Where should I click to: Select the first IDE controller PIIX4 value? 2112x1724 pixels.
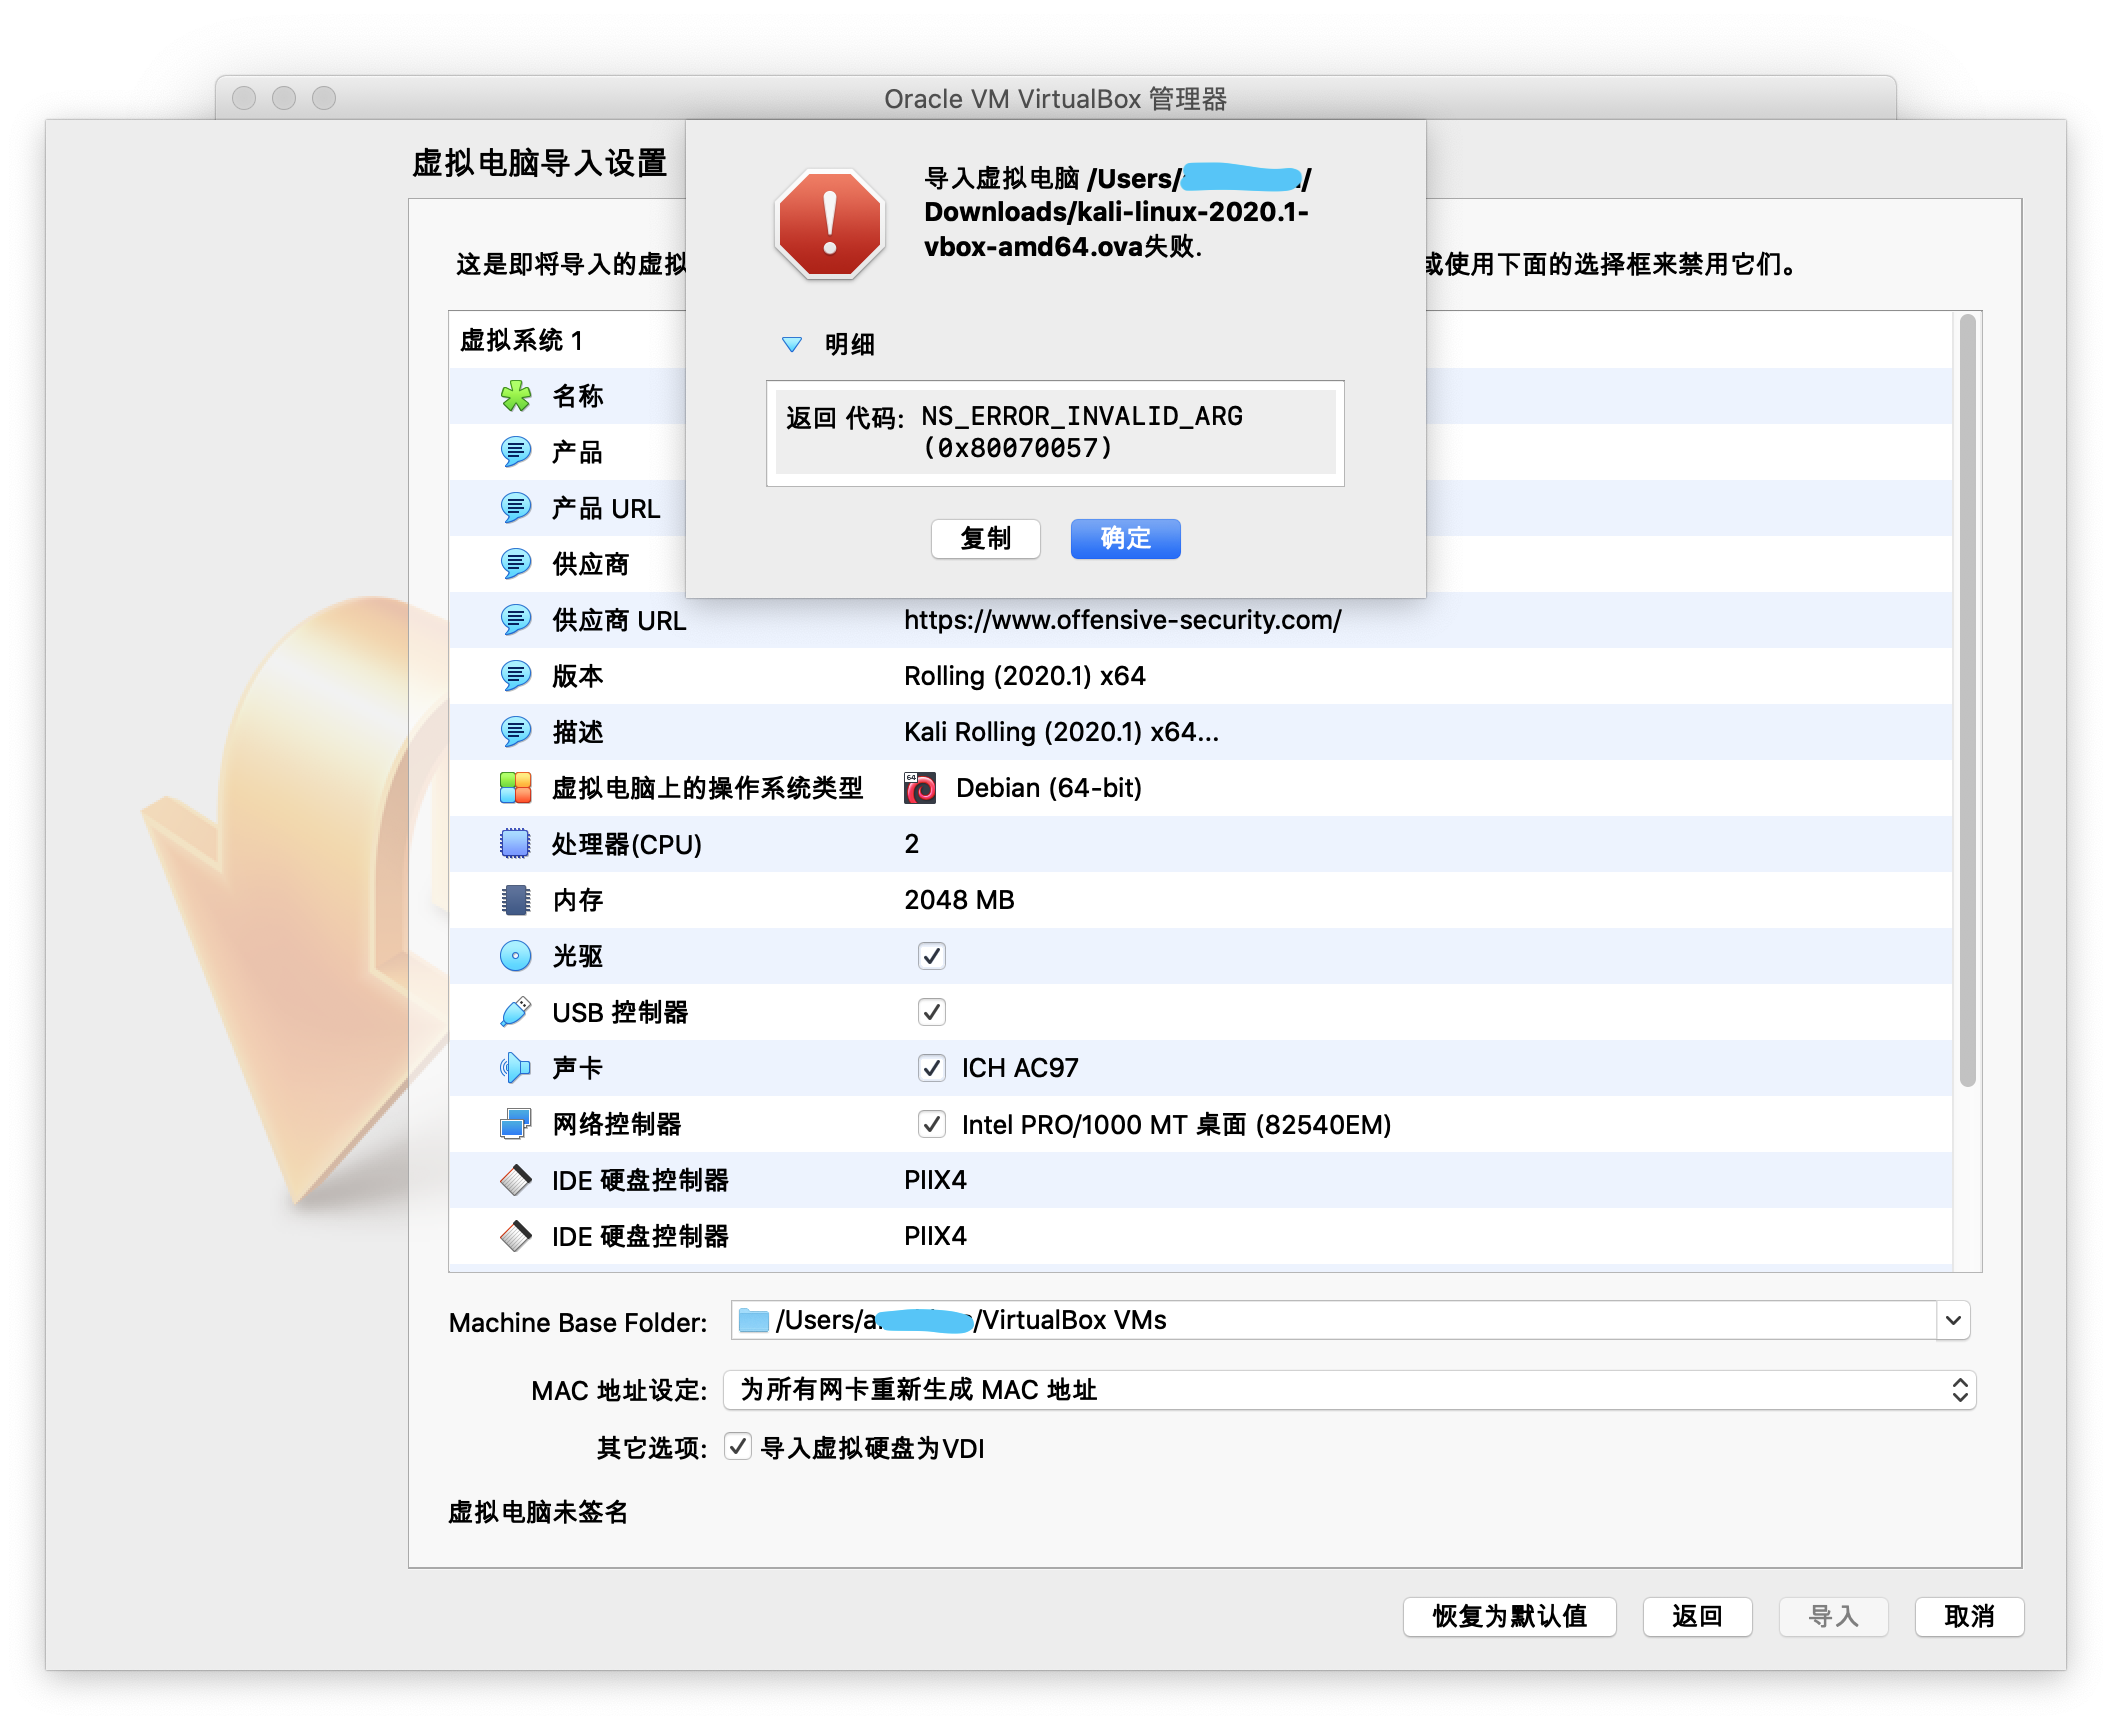tap(936, 1180)
